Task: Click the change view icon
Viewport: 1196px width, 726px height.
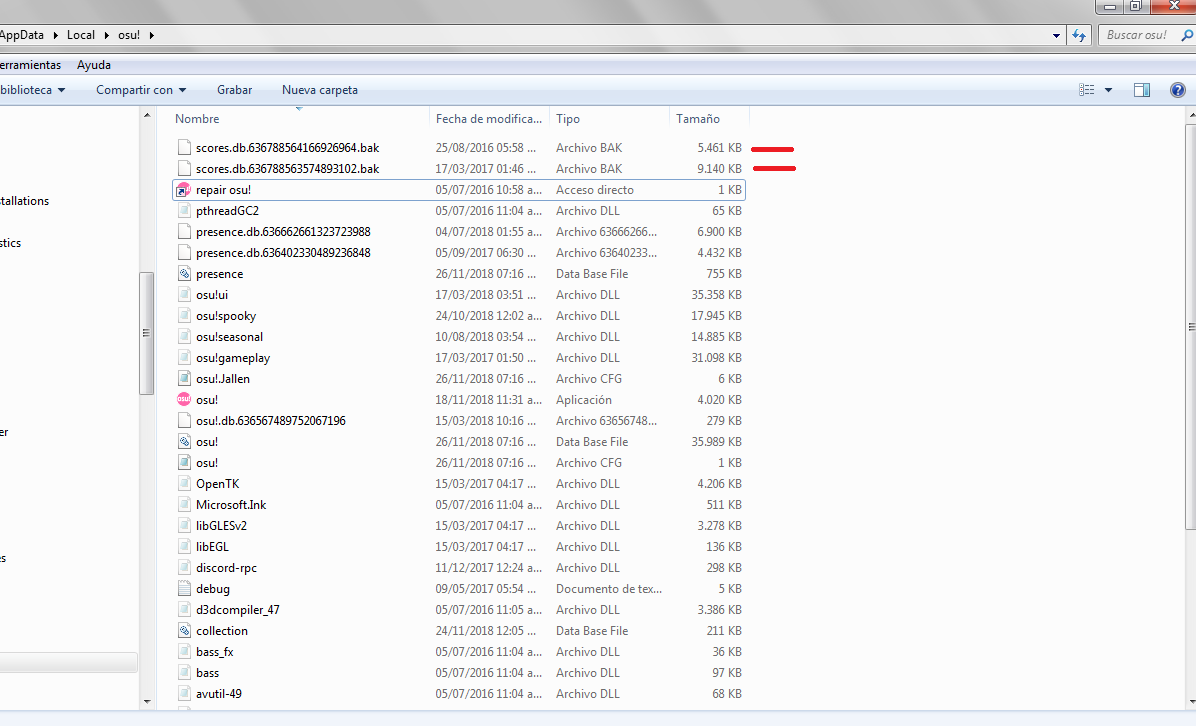Action: point(1087,90)
